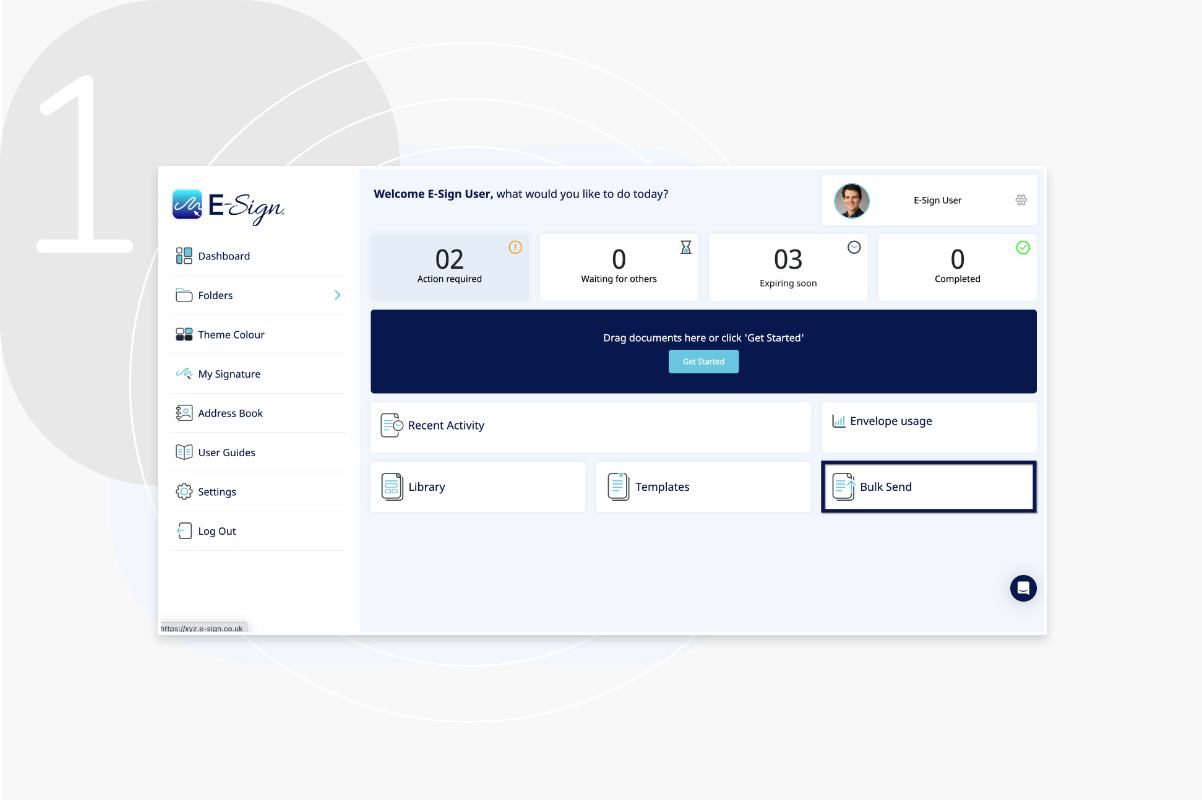Open the Bulk Send card
This screenshot has width=1202, height=800.
(929, 487)
